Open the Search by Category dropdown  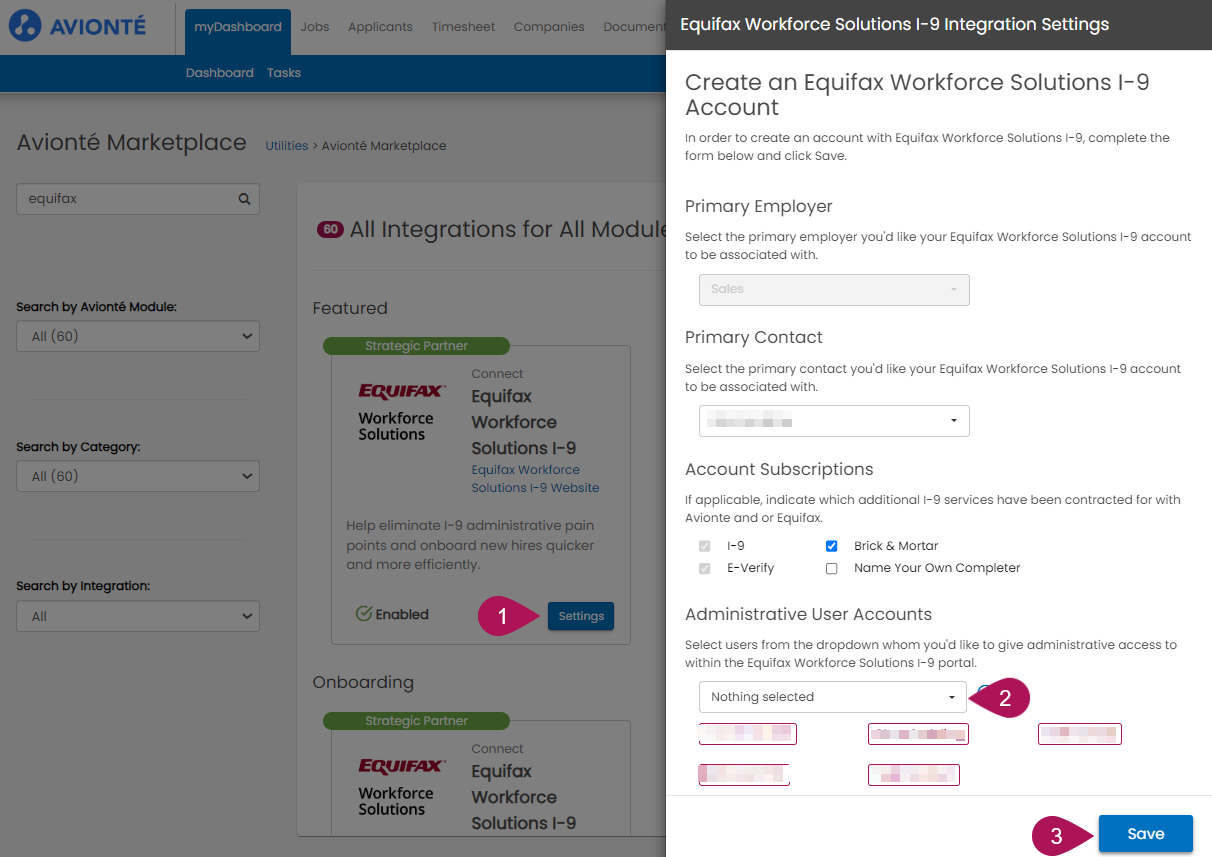[137, 476]
